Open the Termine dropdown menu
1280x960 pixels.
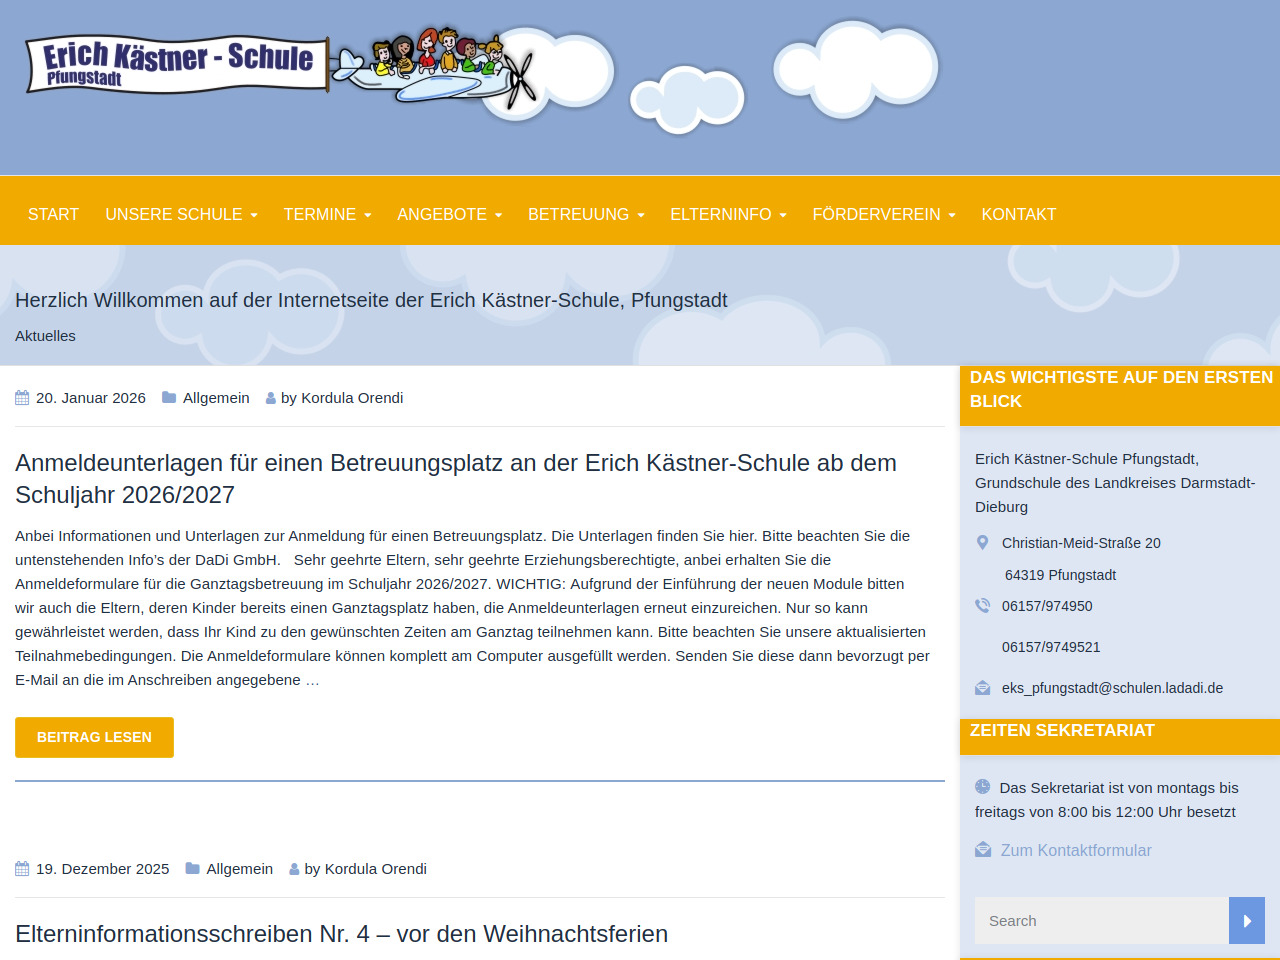coord(327,215)
